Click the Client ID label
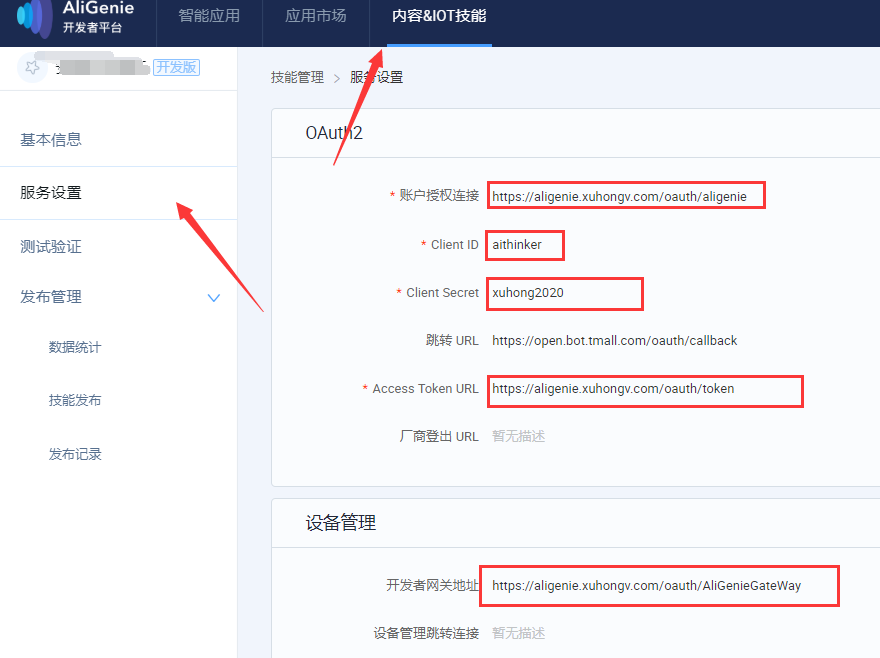 [455, 245]
